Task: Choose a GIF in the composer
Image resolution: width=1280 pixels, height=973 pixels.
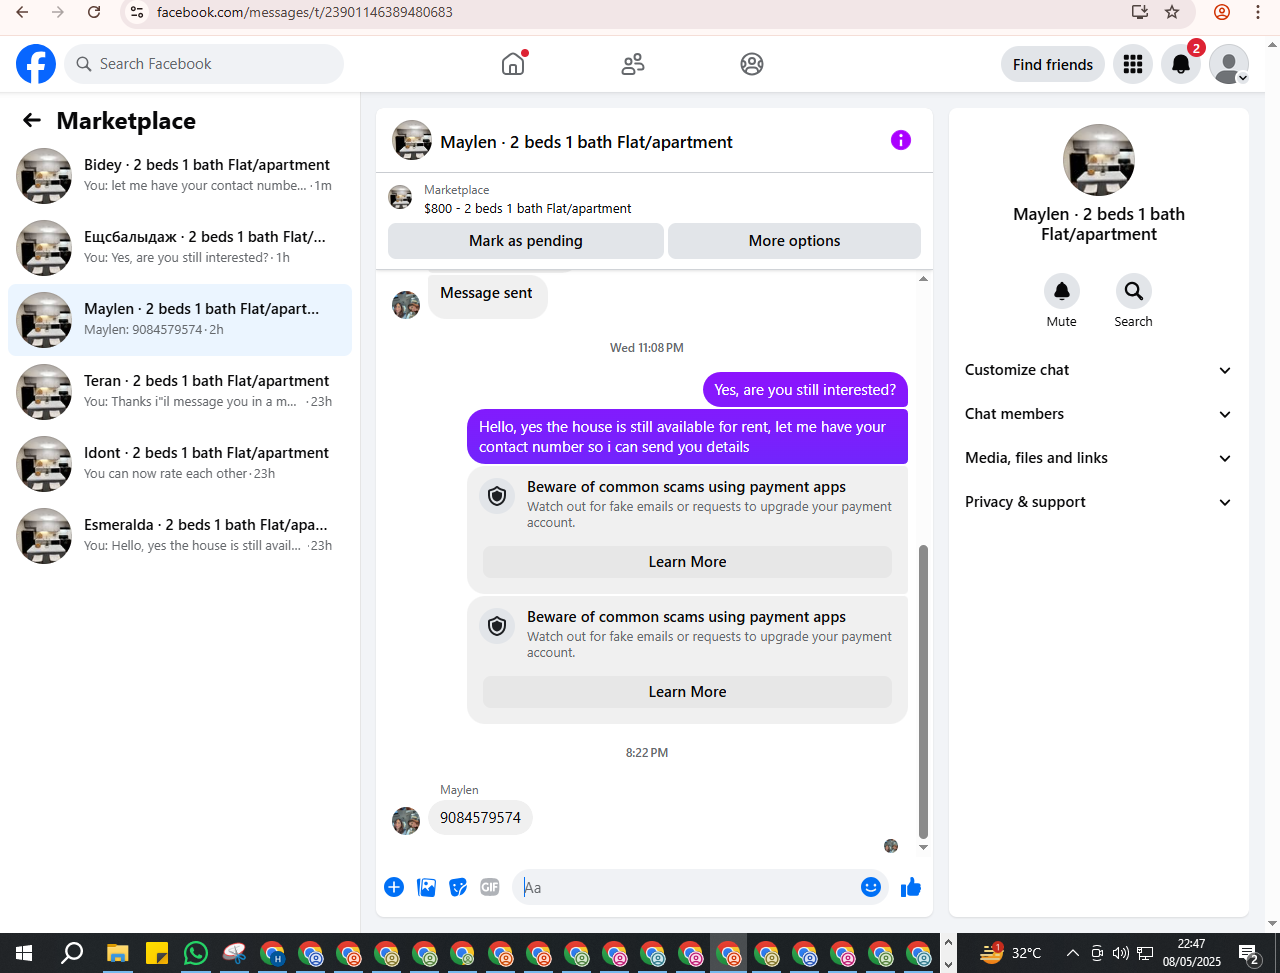Action: (x=489, y=887)
